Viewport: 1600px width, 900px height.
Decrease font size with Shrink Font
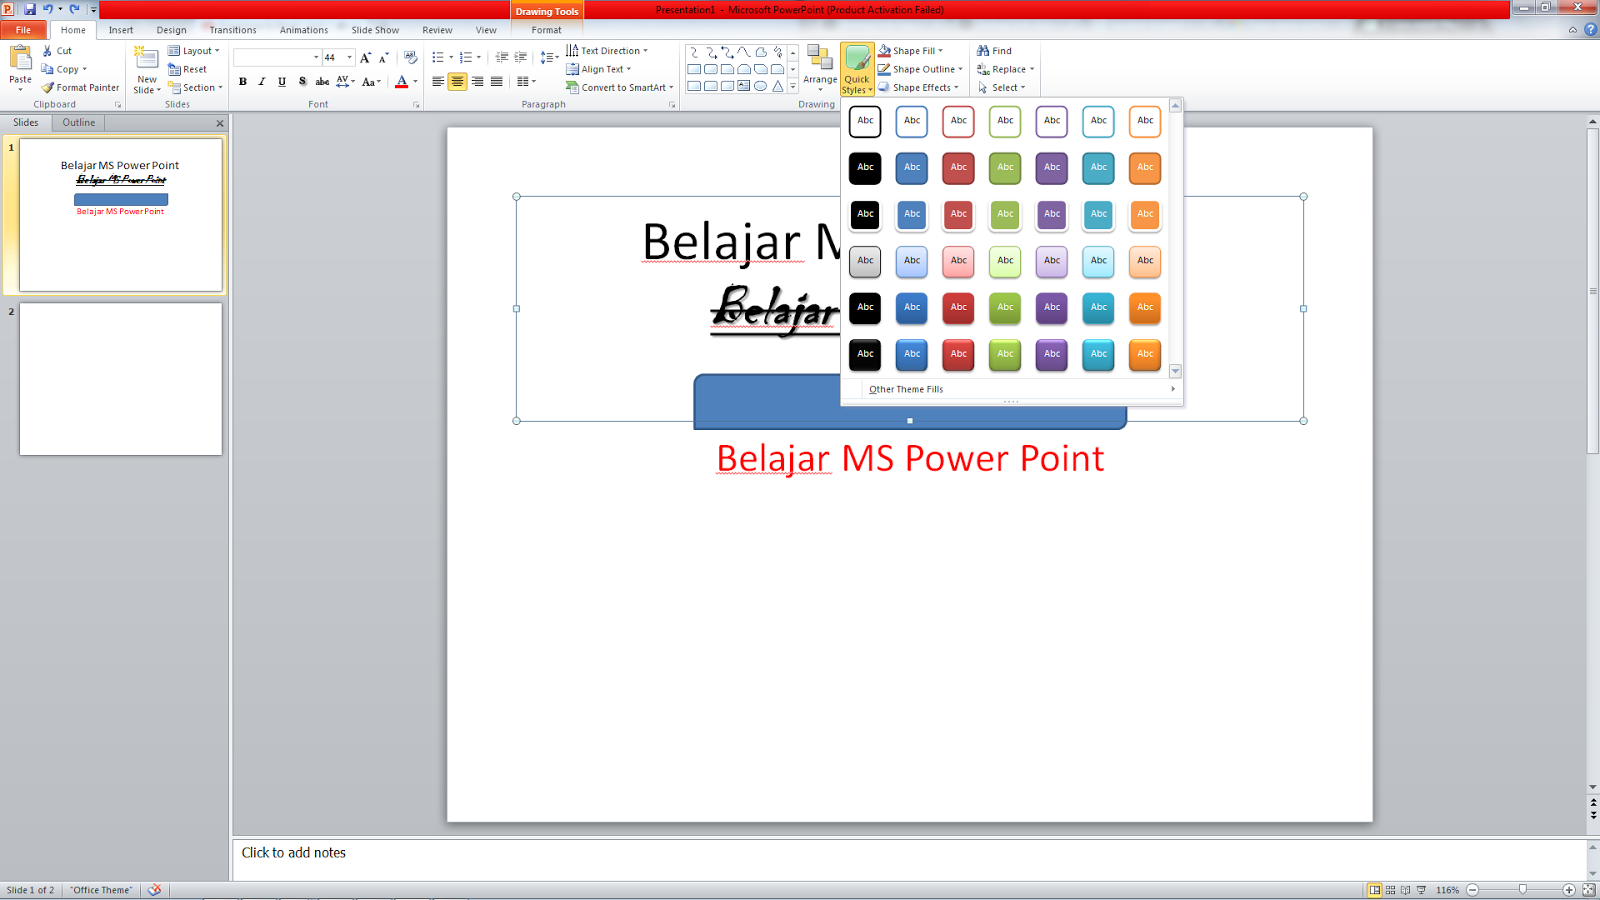coord(383,58)
